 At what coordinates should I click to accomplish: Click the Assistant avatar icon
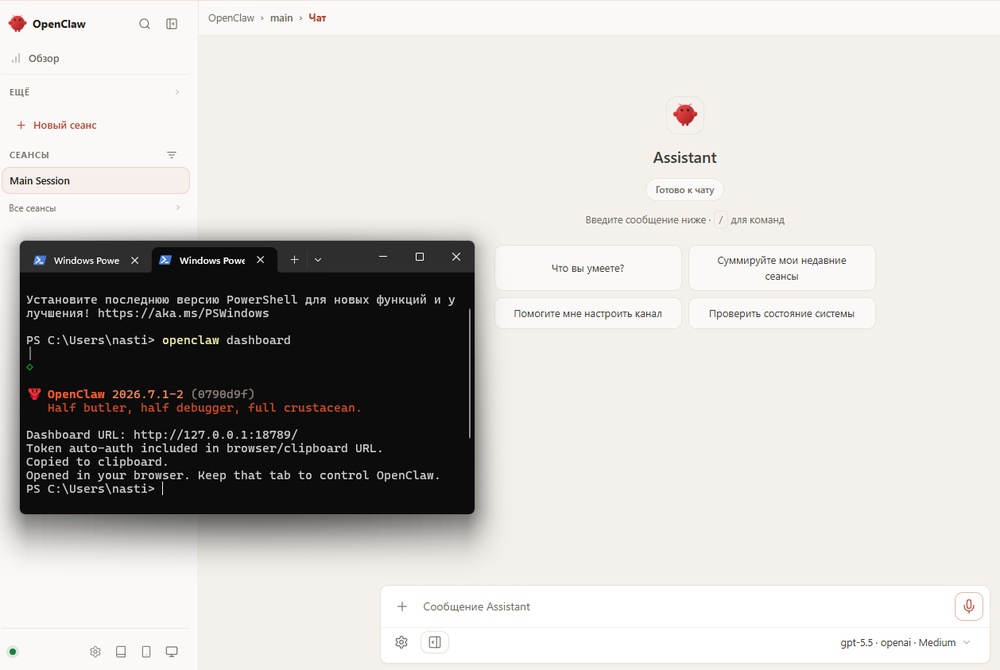[x=685, y=115]
